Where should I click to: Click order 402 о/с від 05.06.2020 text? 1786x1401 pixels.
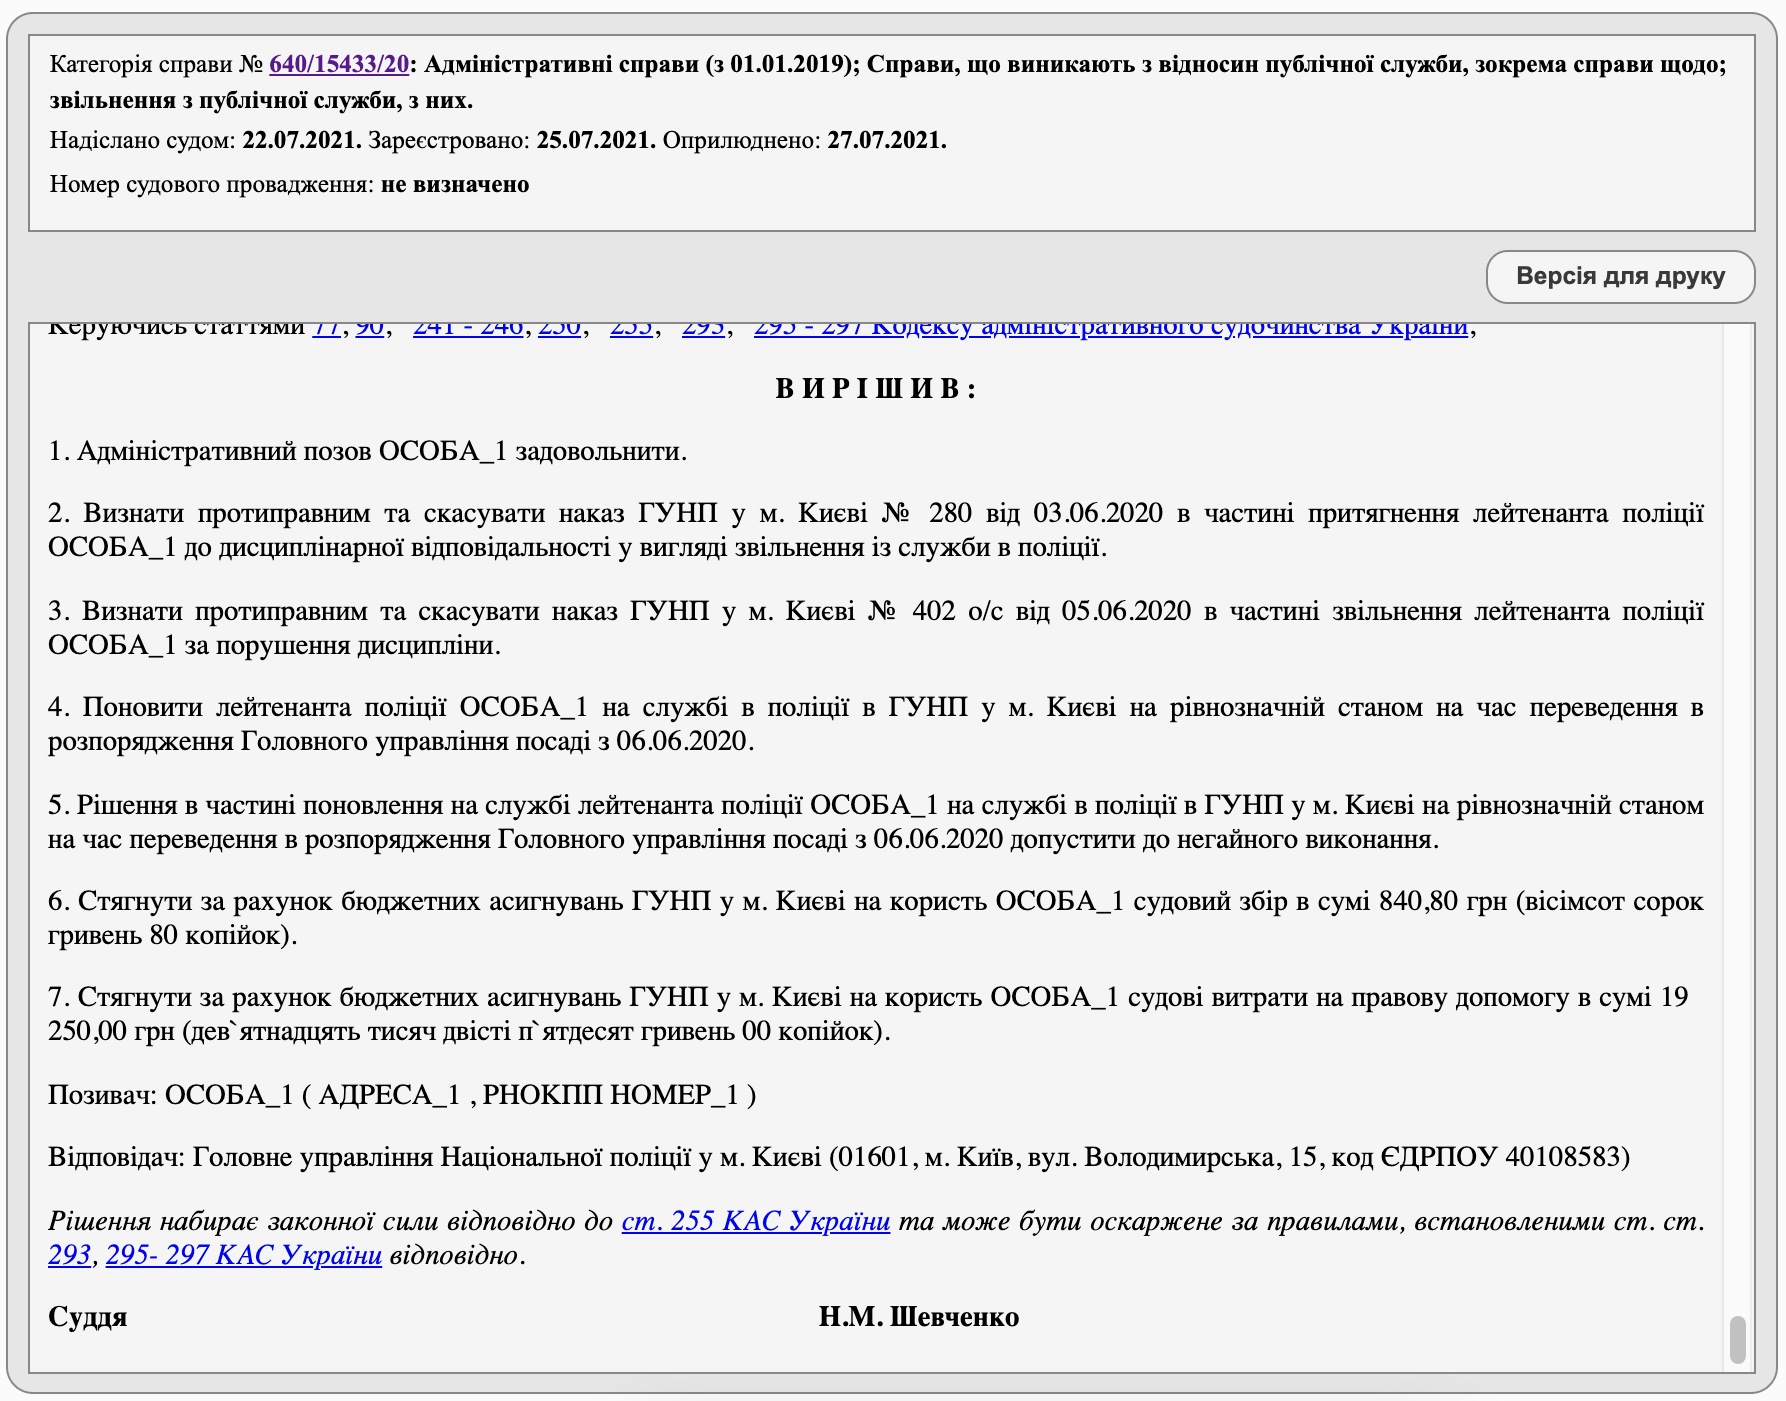(x=1051, y=611)
